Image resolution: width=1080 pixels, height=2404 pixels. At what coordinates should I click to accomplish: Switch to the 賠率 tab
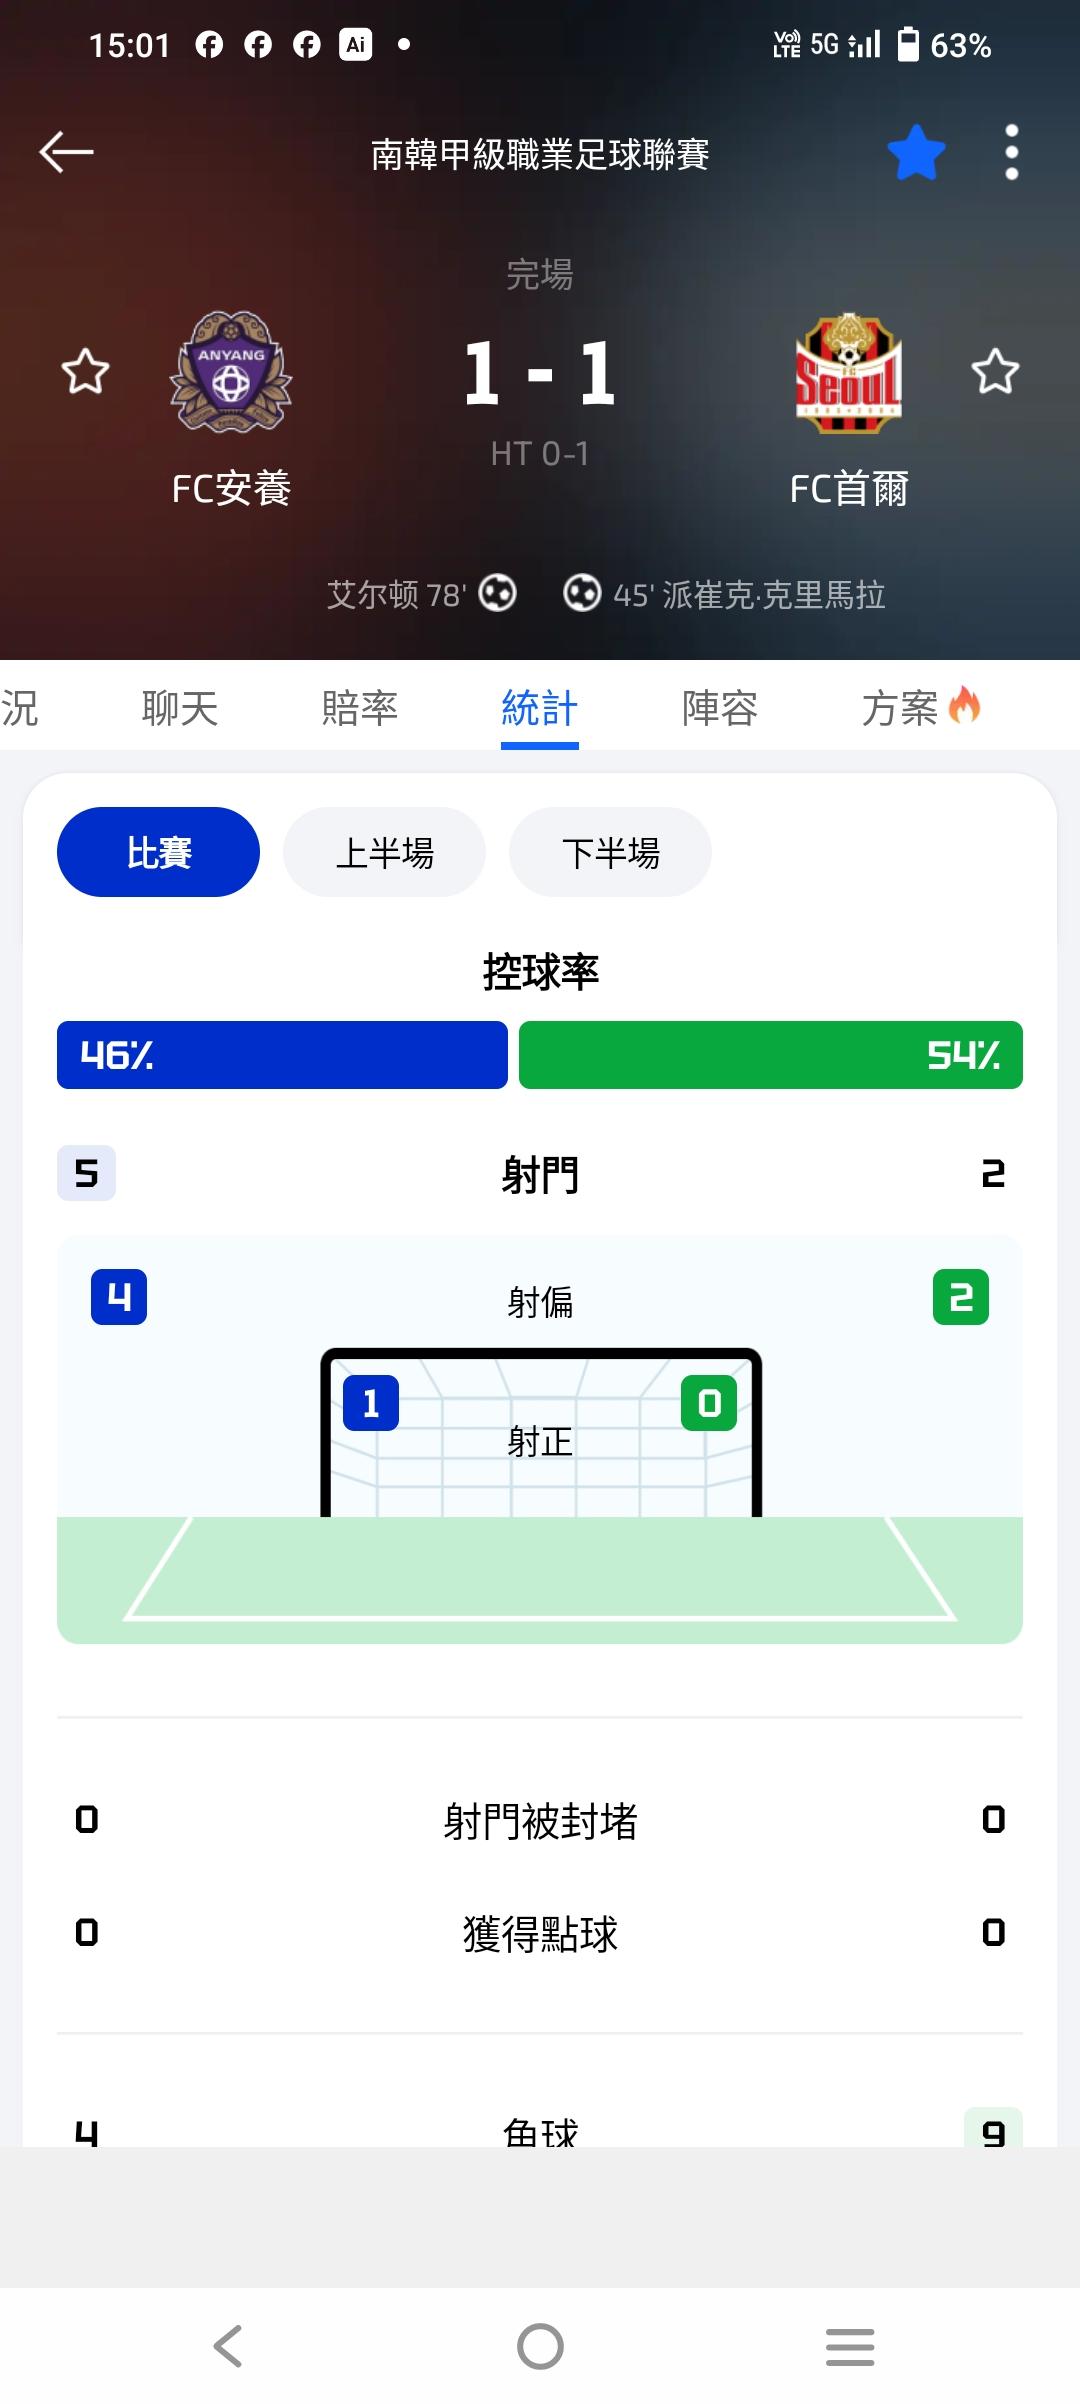(360, 708)
